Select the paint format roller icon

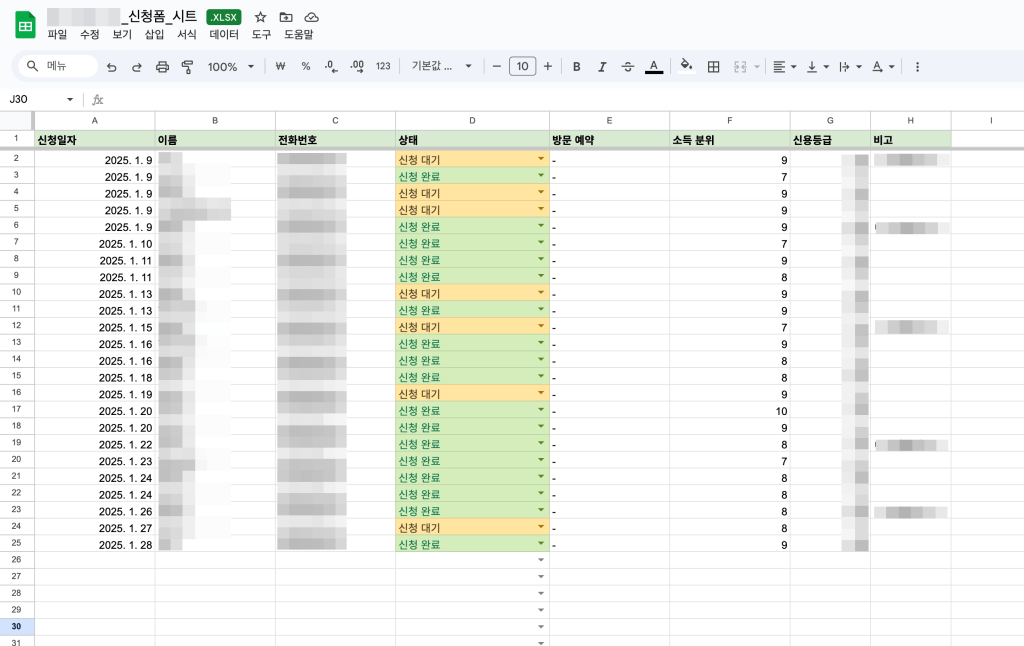(x=187, y=67)
